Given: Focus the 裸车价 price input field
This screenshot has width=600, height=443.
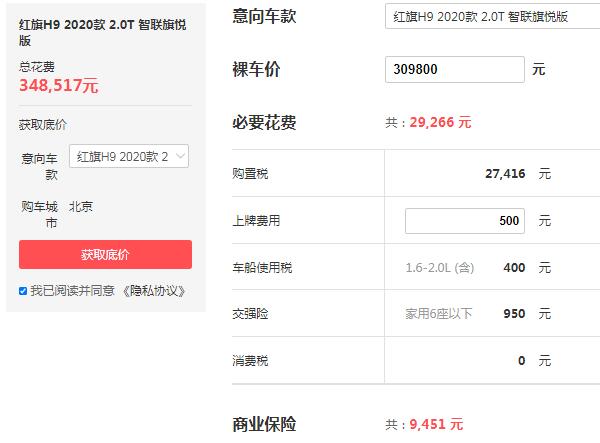Looking at the screenshot, I should (454, 70).
